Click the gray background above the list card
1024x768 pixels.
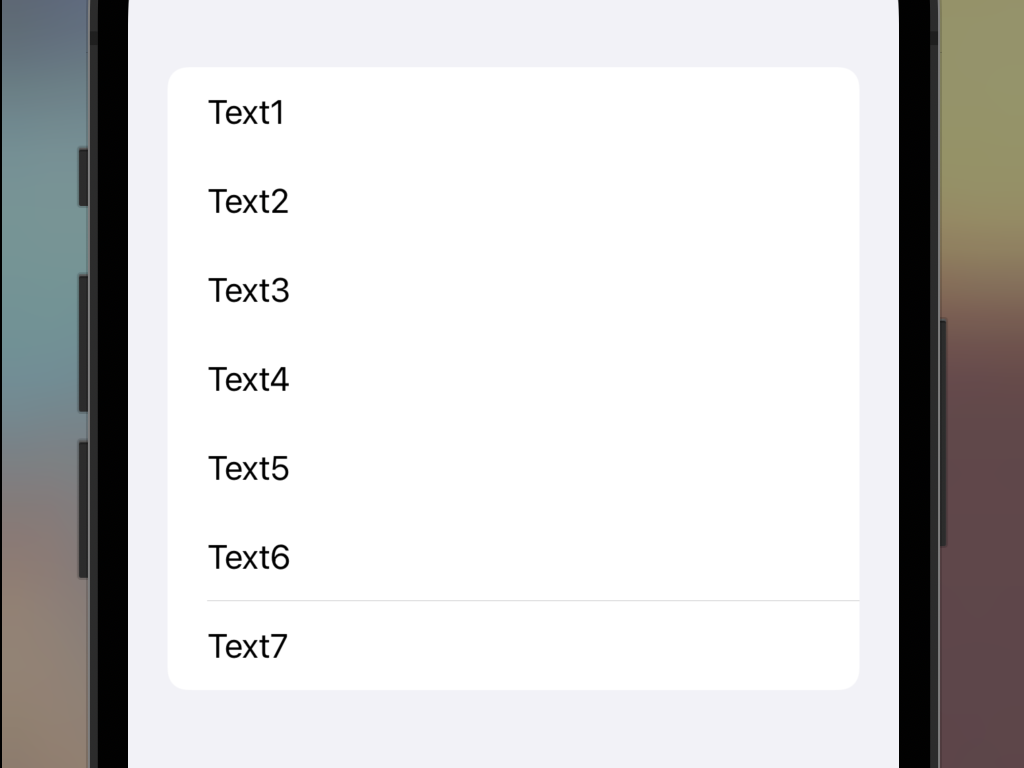pyautogui.click(x=513, y=33)
